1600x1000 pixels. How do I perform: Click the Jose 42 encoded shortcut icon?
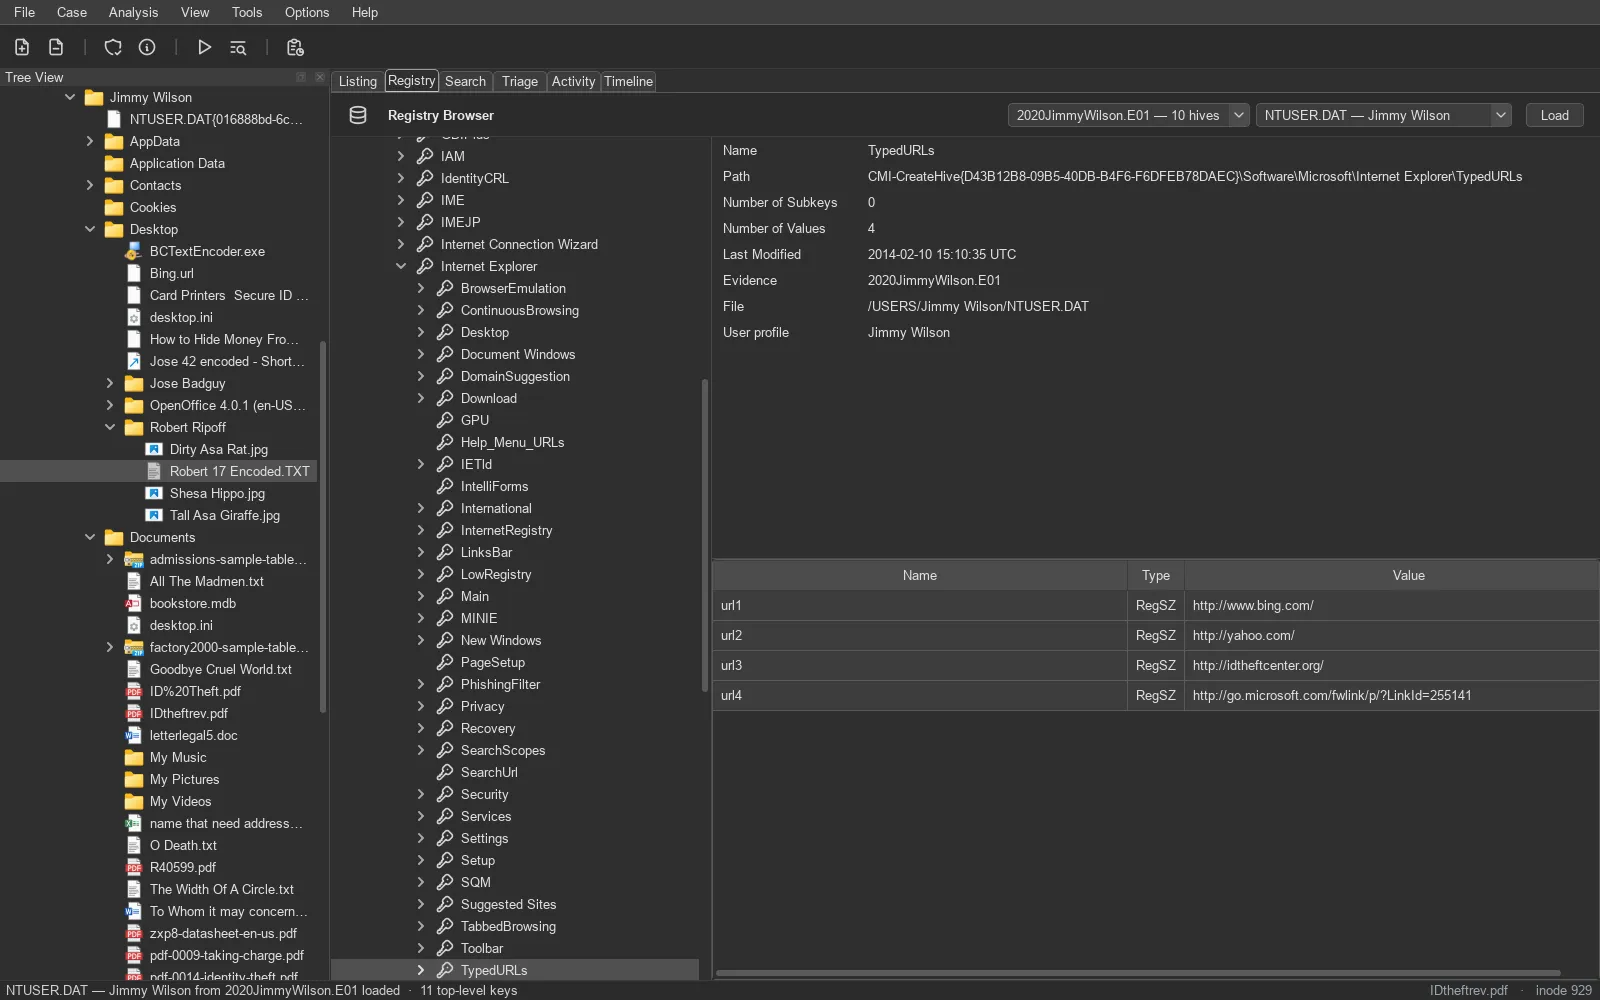[x=133, y=361]
